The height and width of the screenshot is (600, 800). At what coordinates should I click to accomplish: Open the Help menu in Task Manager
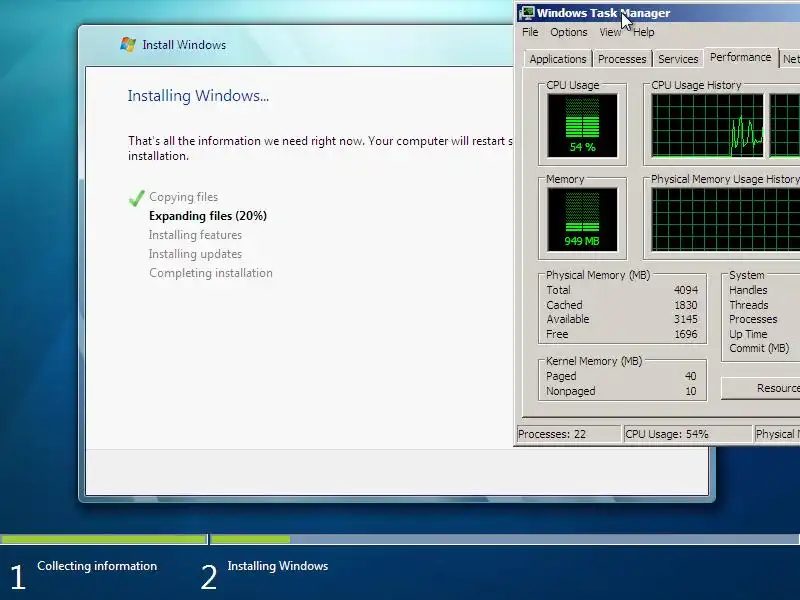pyautogui.click(x=644, y=32)
